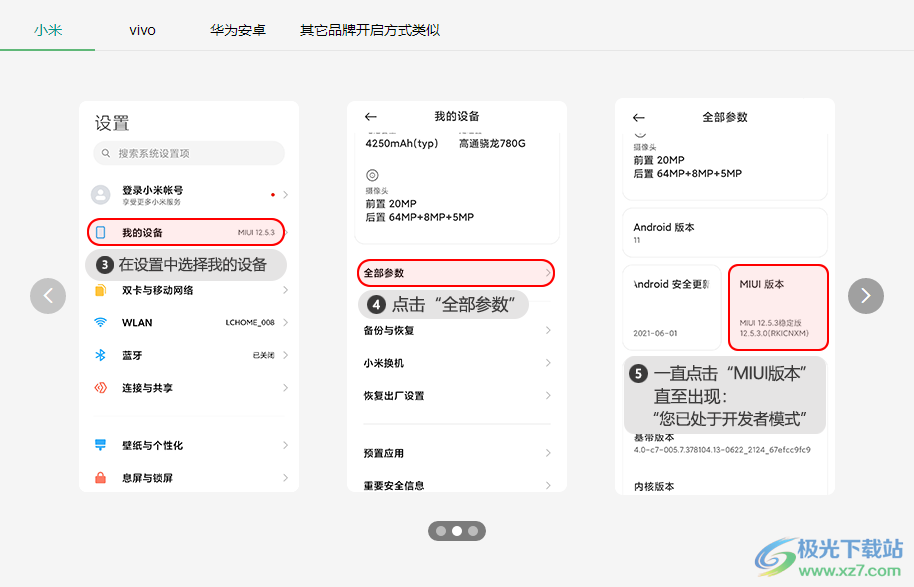Open 备份与恢复 entry
Image resolution: width=914 pixels, height=587 pixels.
coord(457,331)
